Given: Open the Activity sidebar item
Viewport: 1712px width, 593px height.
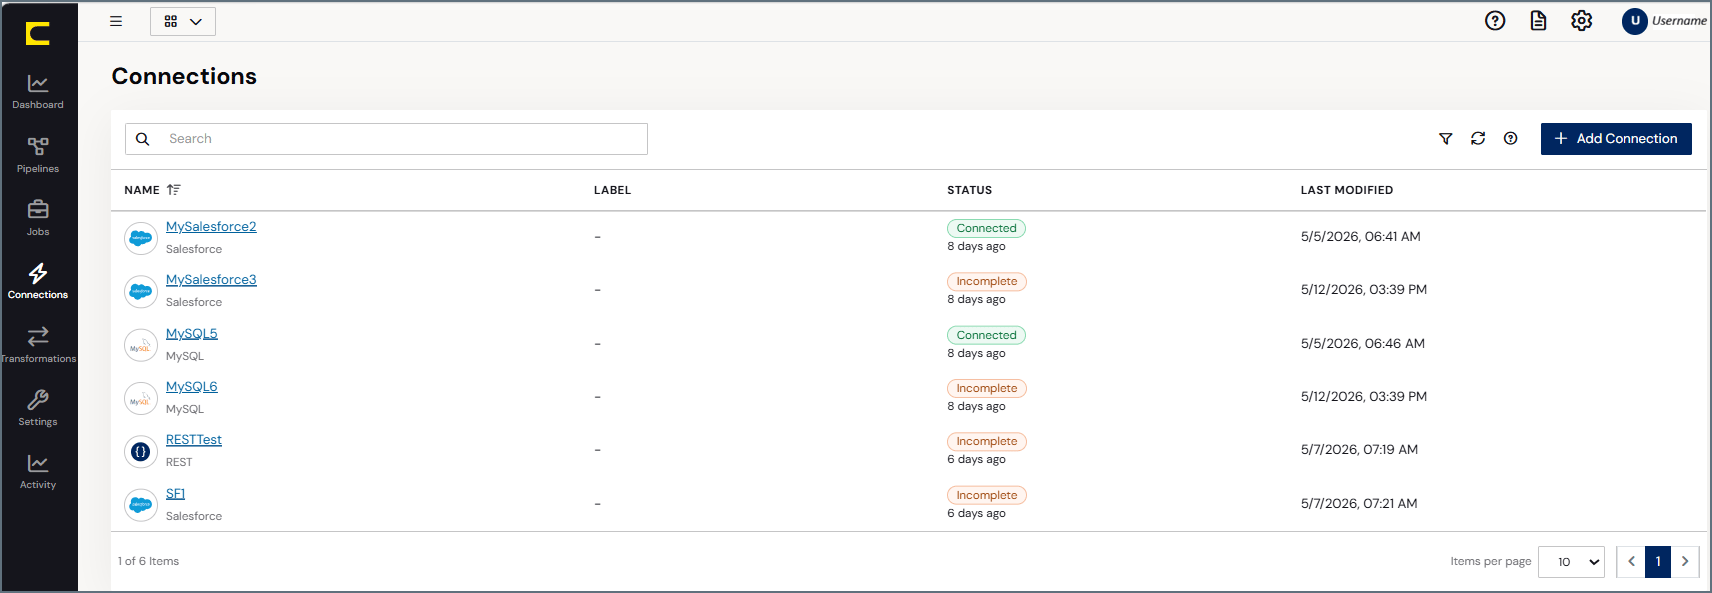Looking at the screenshot, I should 38,472.
